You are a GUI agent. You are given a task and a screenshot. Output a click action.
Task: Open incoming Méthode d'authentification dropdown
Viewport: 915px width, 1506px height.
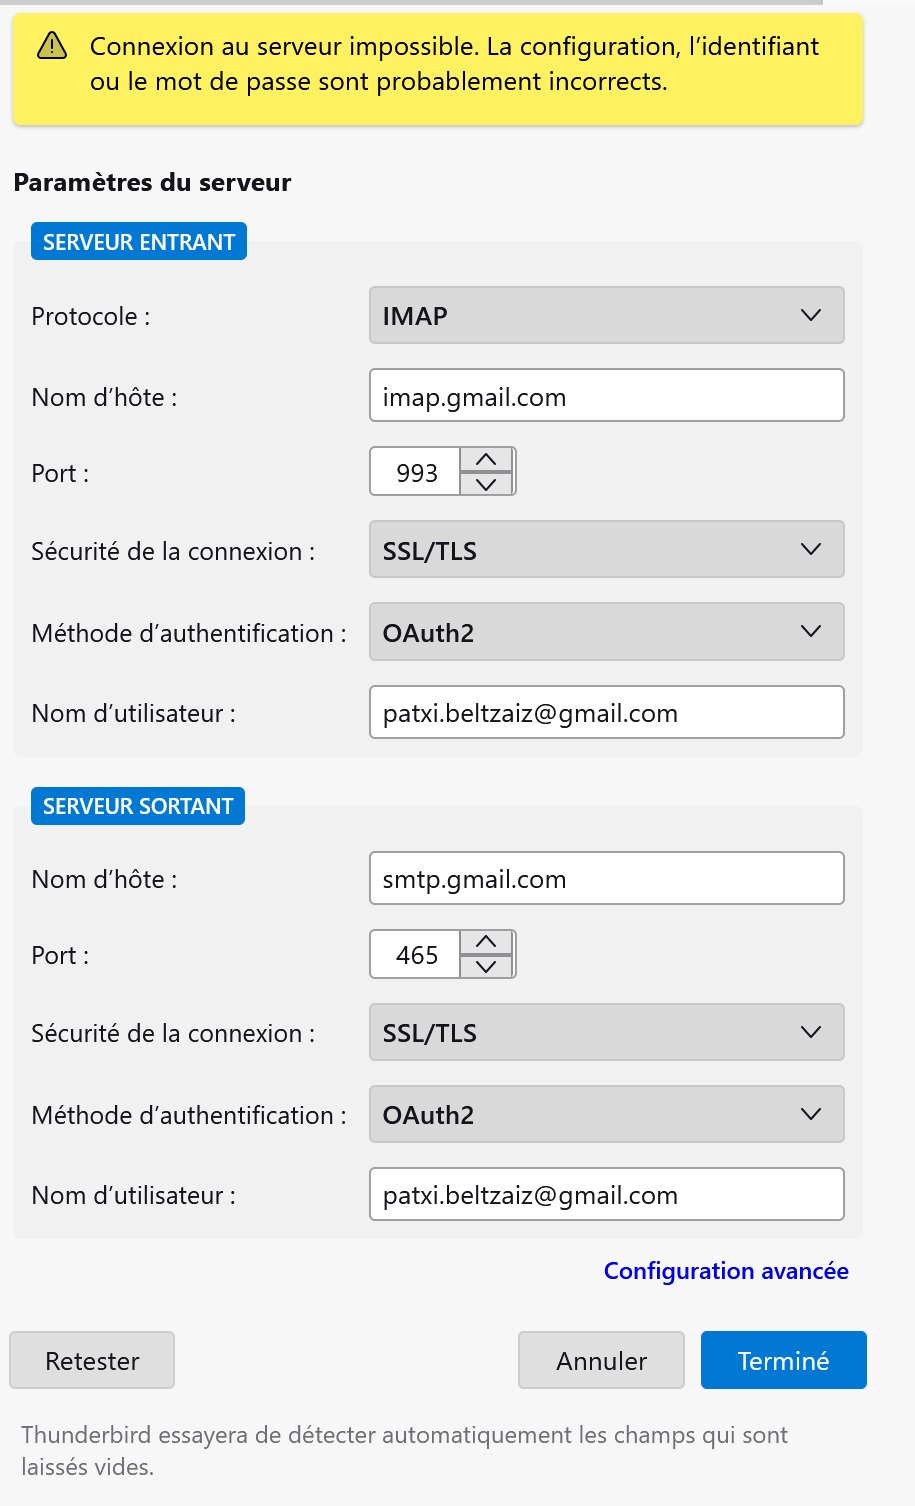(606, 632)
